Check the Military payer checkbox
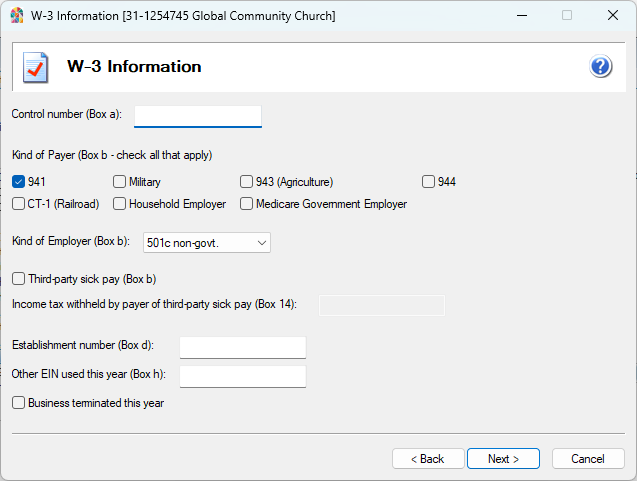 click(x=120, y=182)
